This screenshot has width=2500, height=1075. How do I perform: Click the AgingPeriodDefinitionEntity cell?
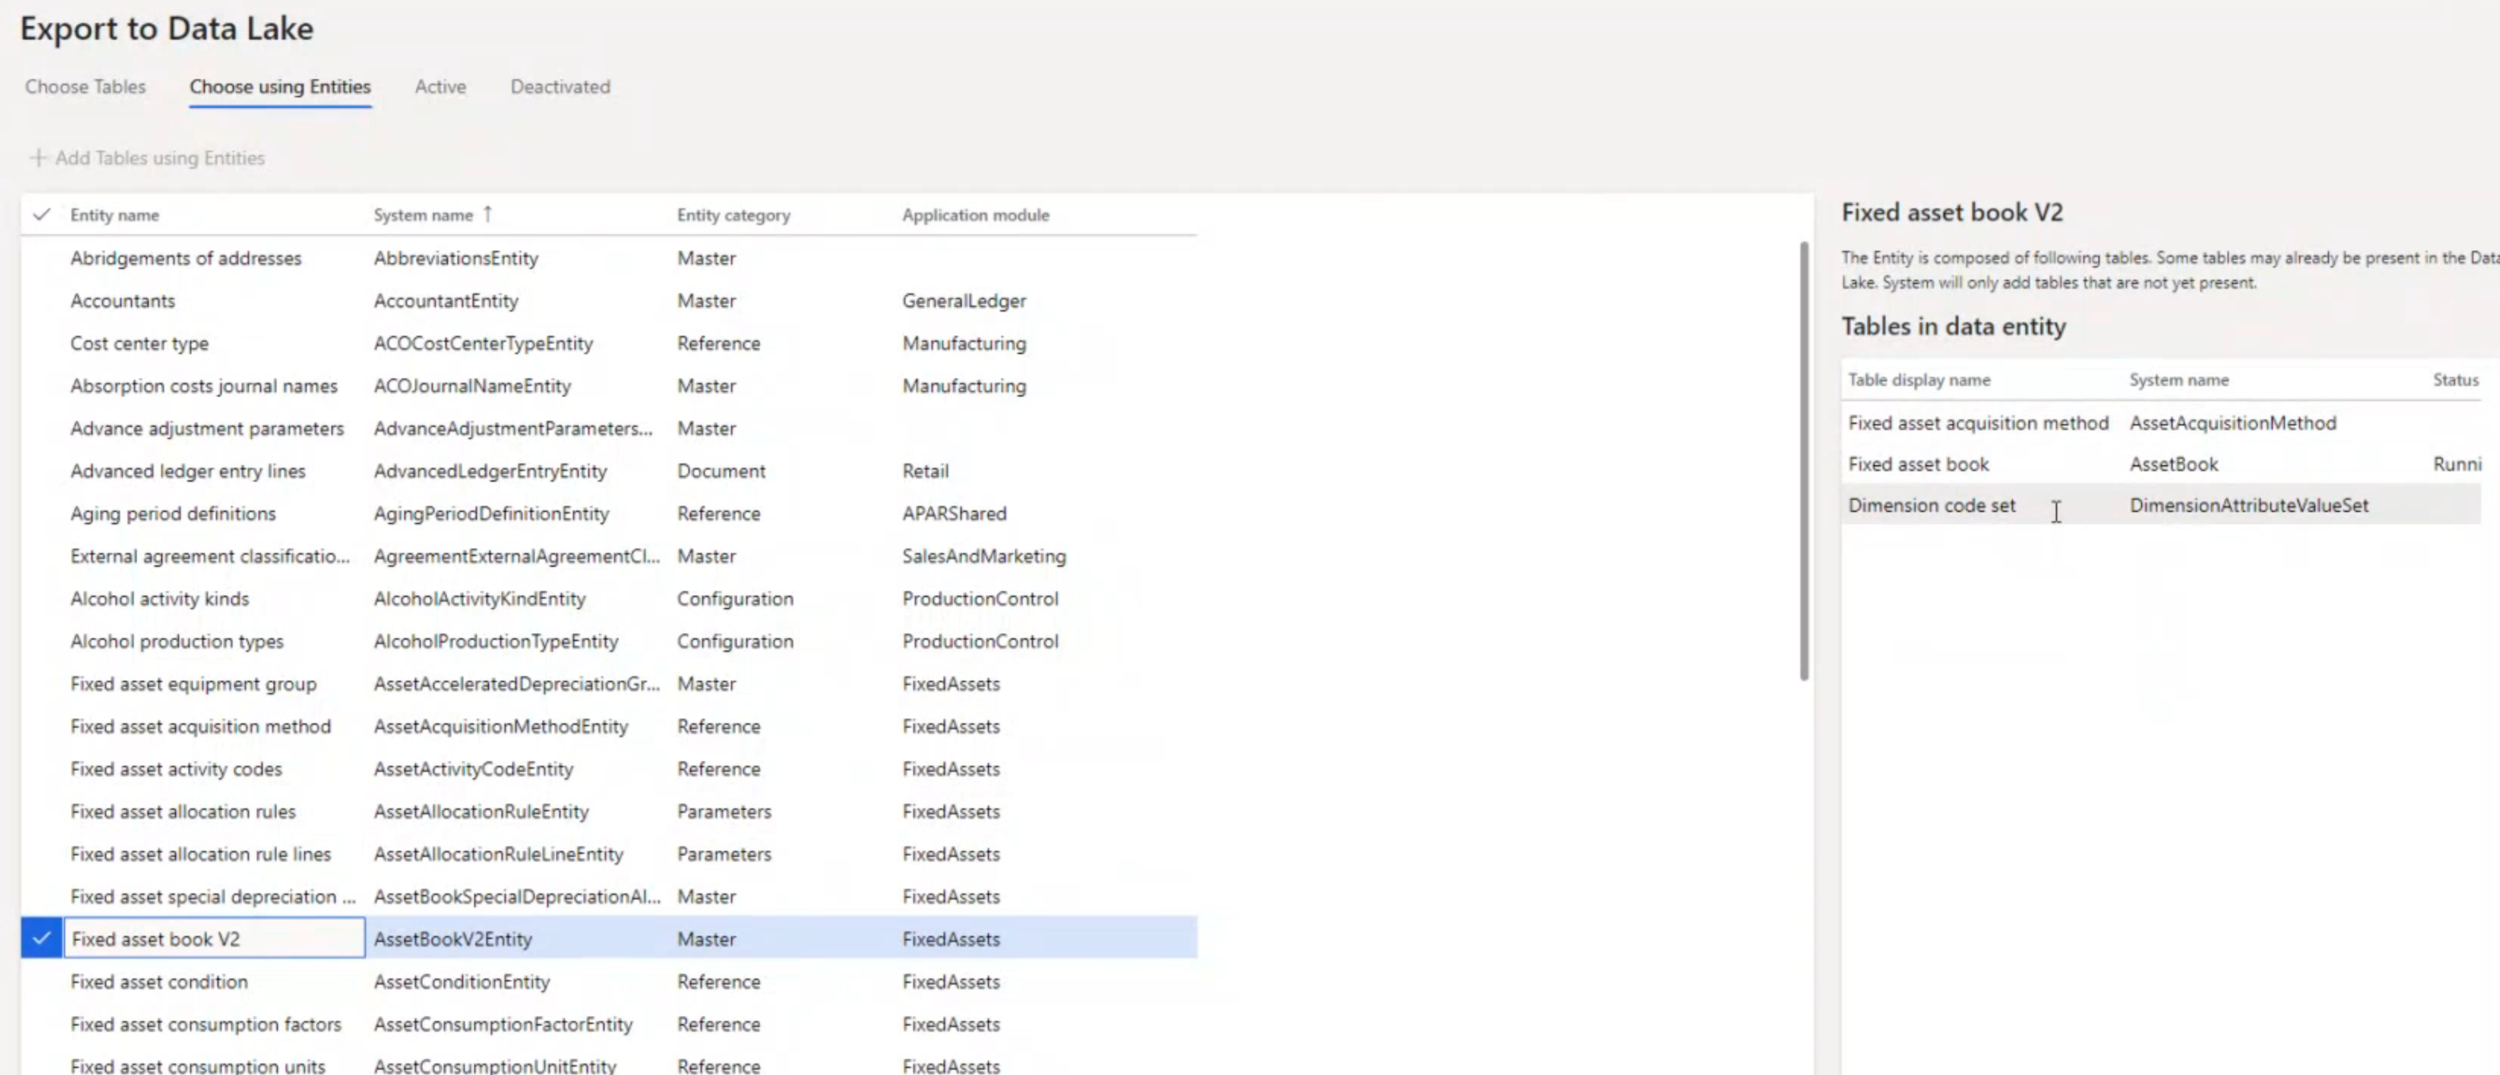coord(491,513)
